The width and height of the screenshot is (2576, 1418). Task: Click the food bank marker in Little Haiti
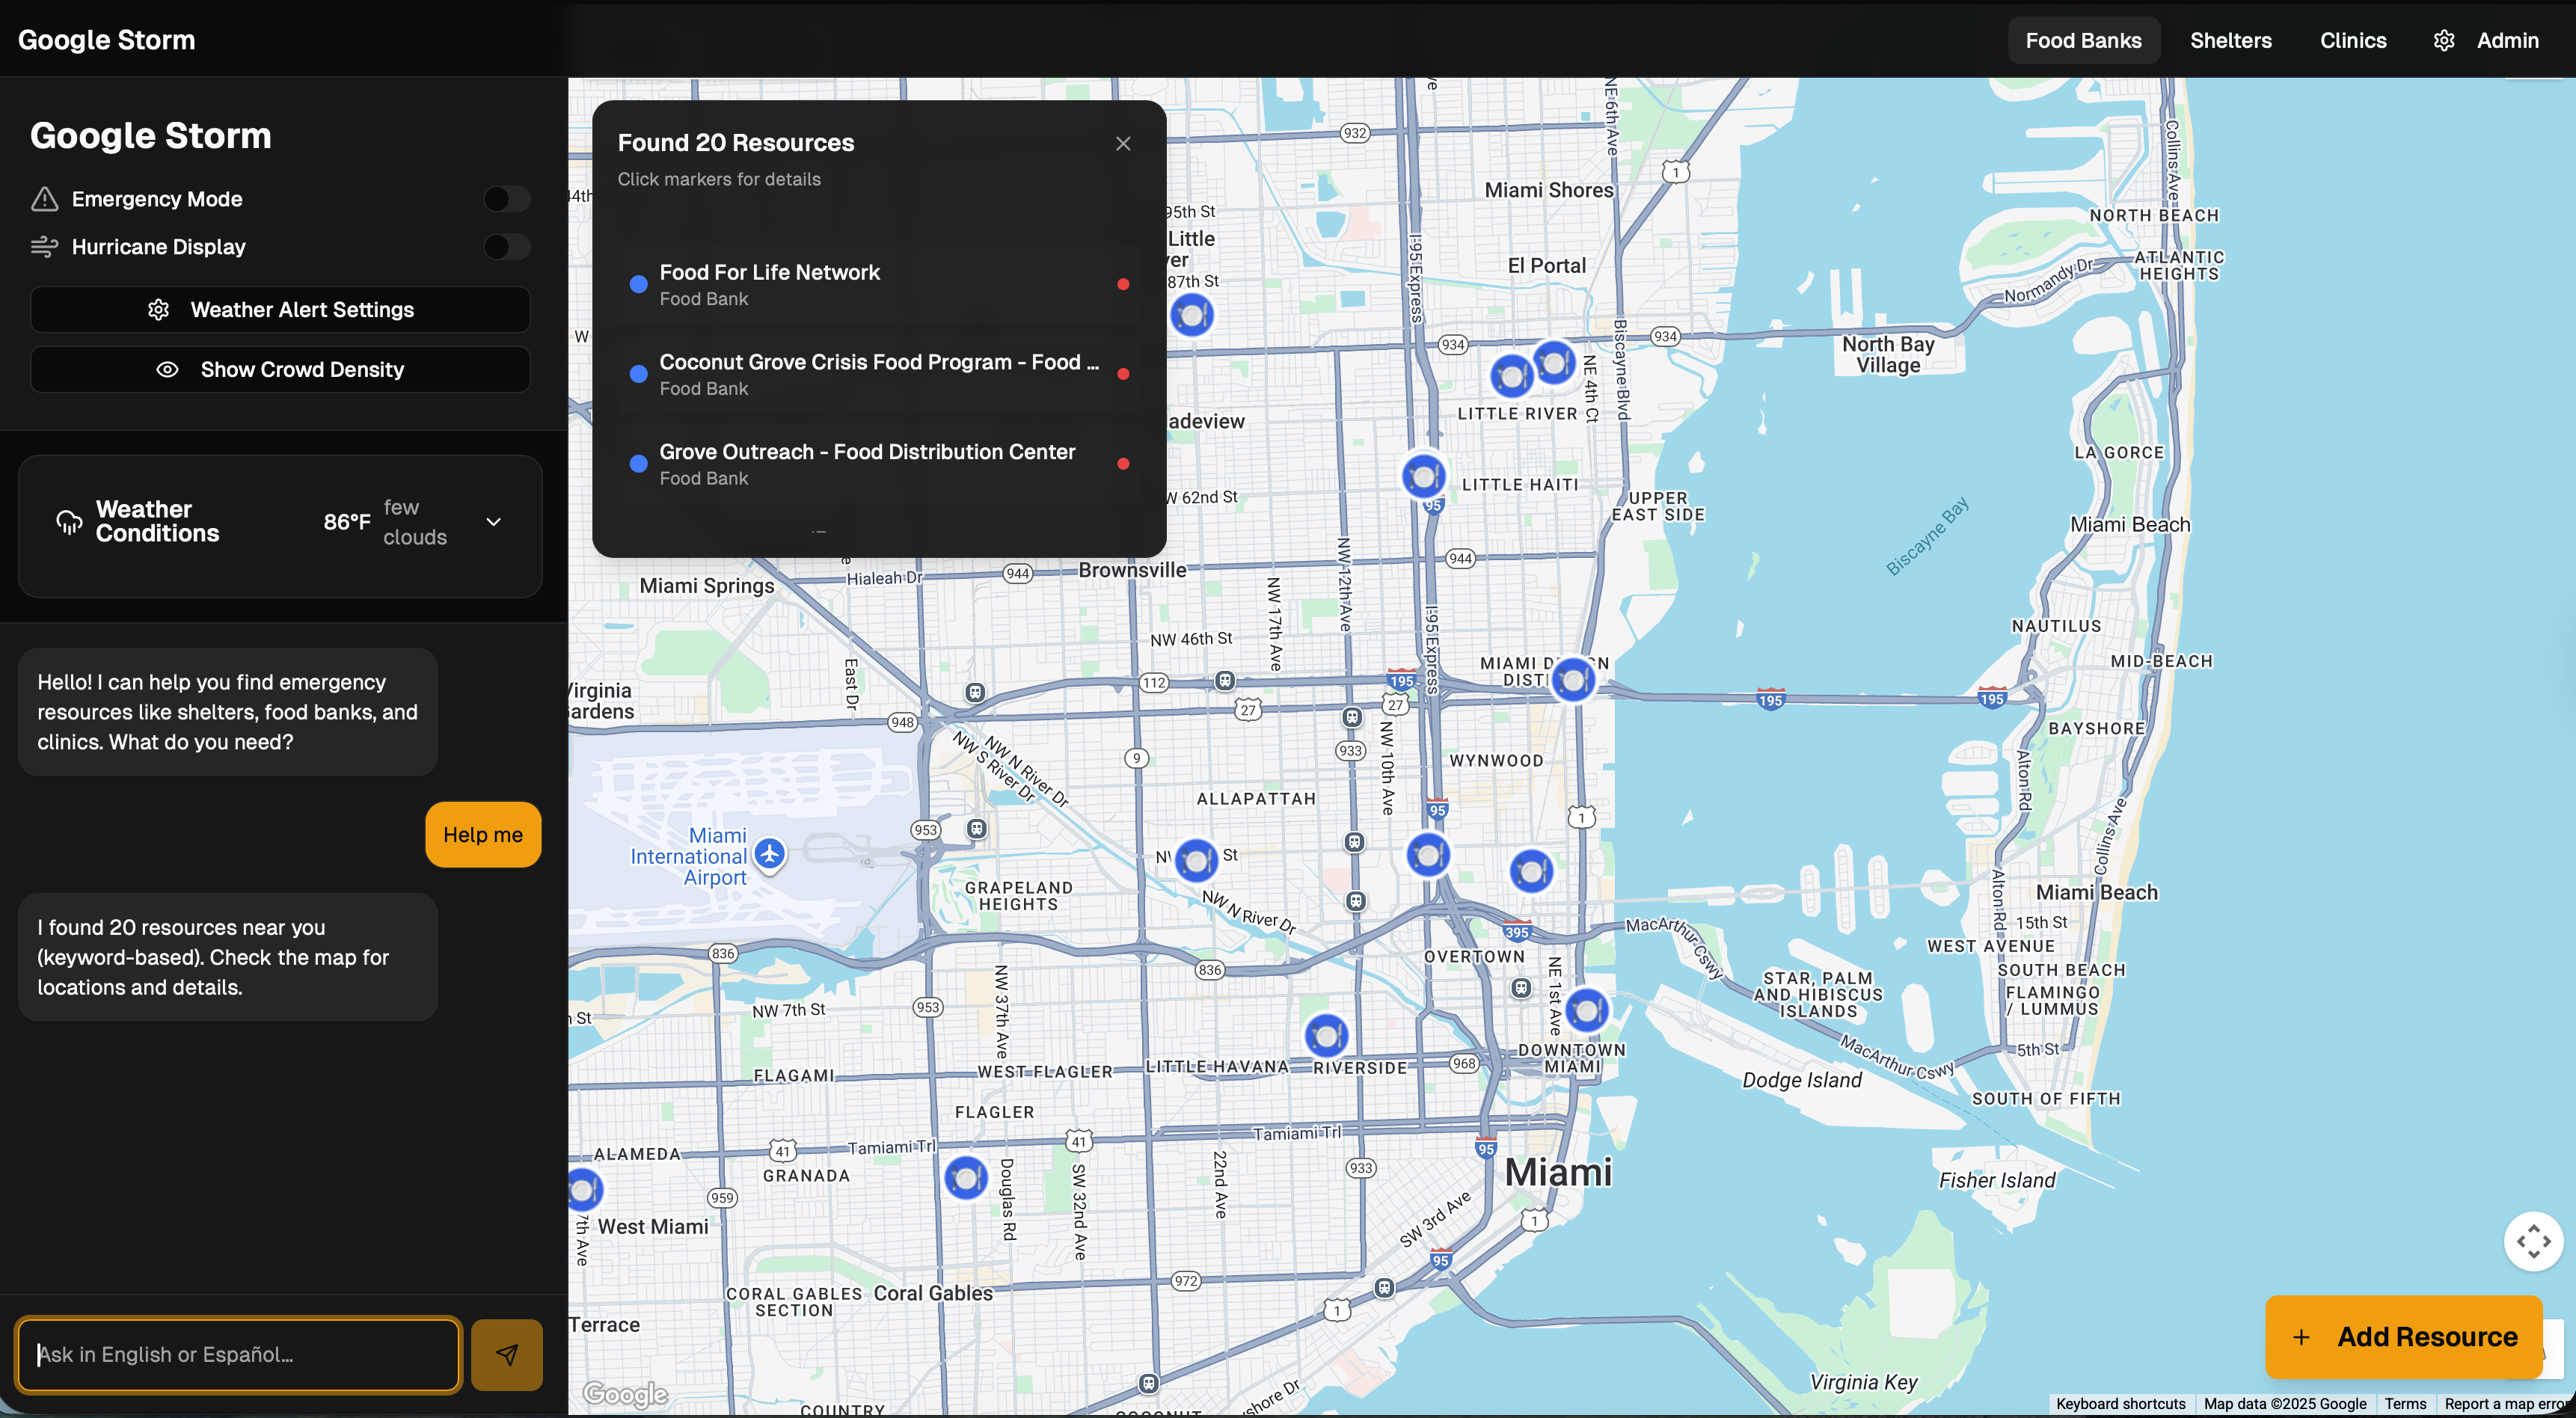click(1423, 476)
